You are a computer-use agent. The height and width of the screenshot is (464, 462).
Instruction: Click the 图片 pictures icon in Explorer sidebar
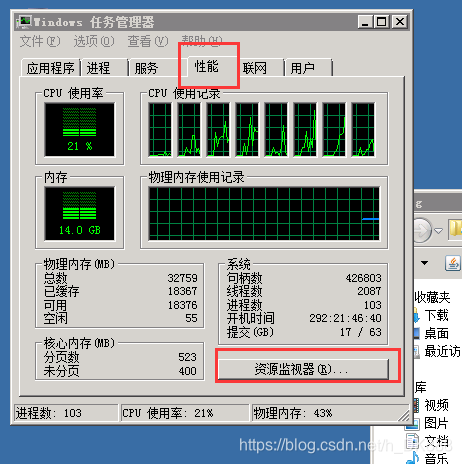[412, 424]
